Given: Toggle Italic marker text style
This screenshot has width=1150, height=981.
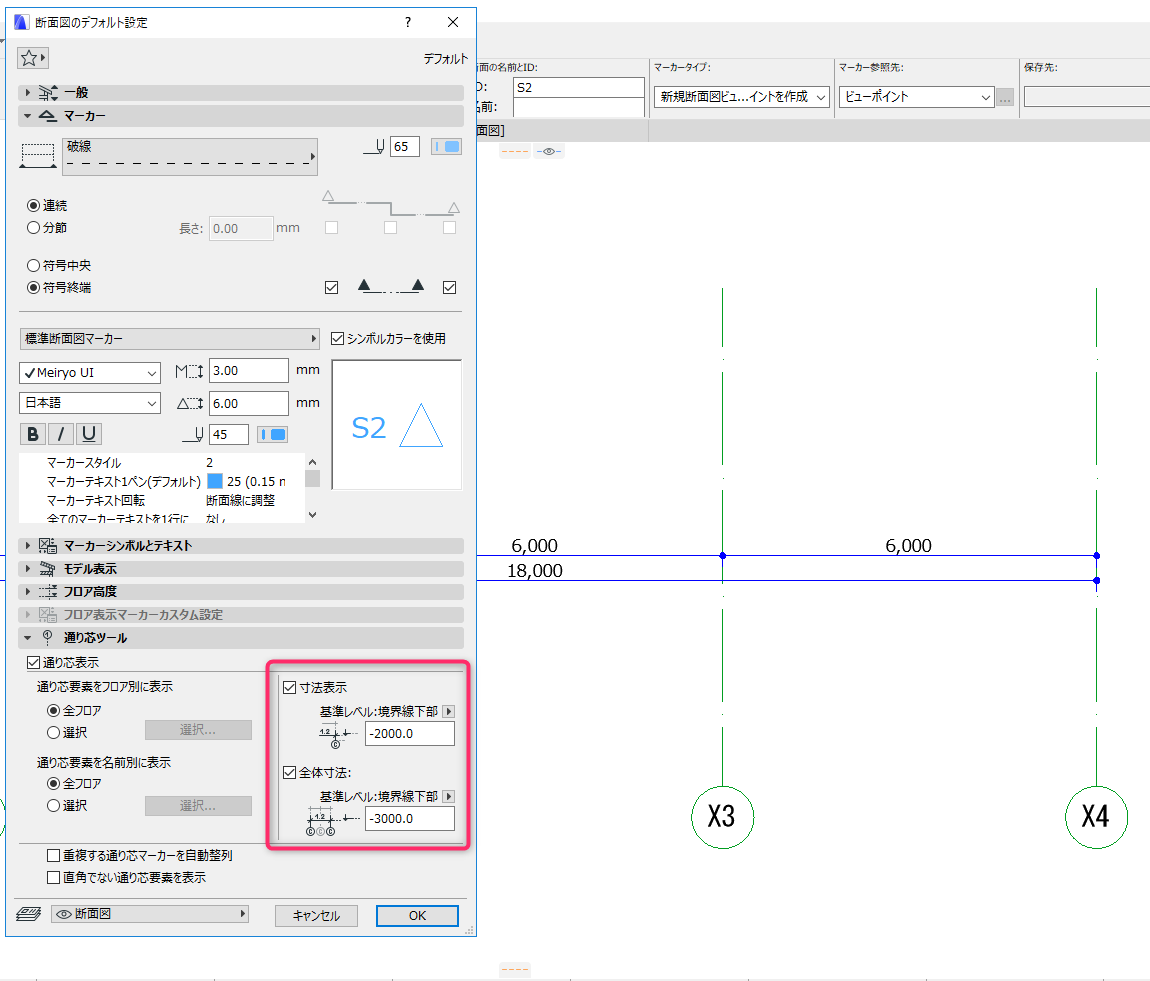Looking at the screenshot, I should click(61, 434).
